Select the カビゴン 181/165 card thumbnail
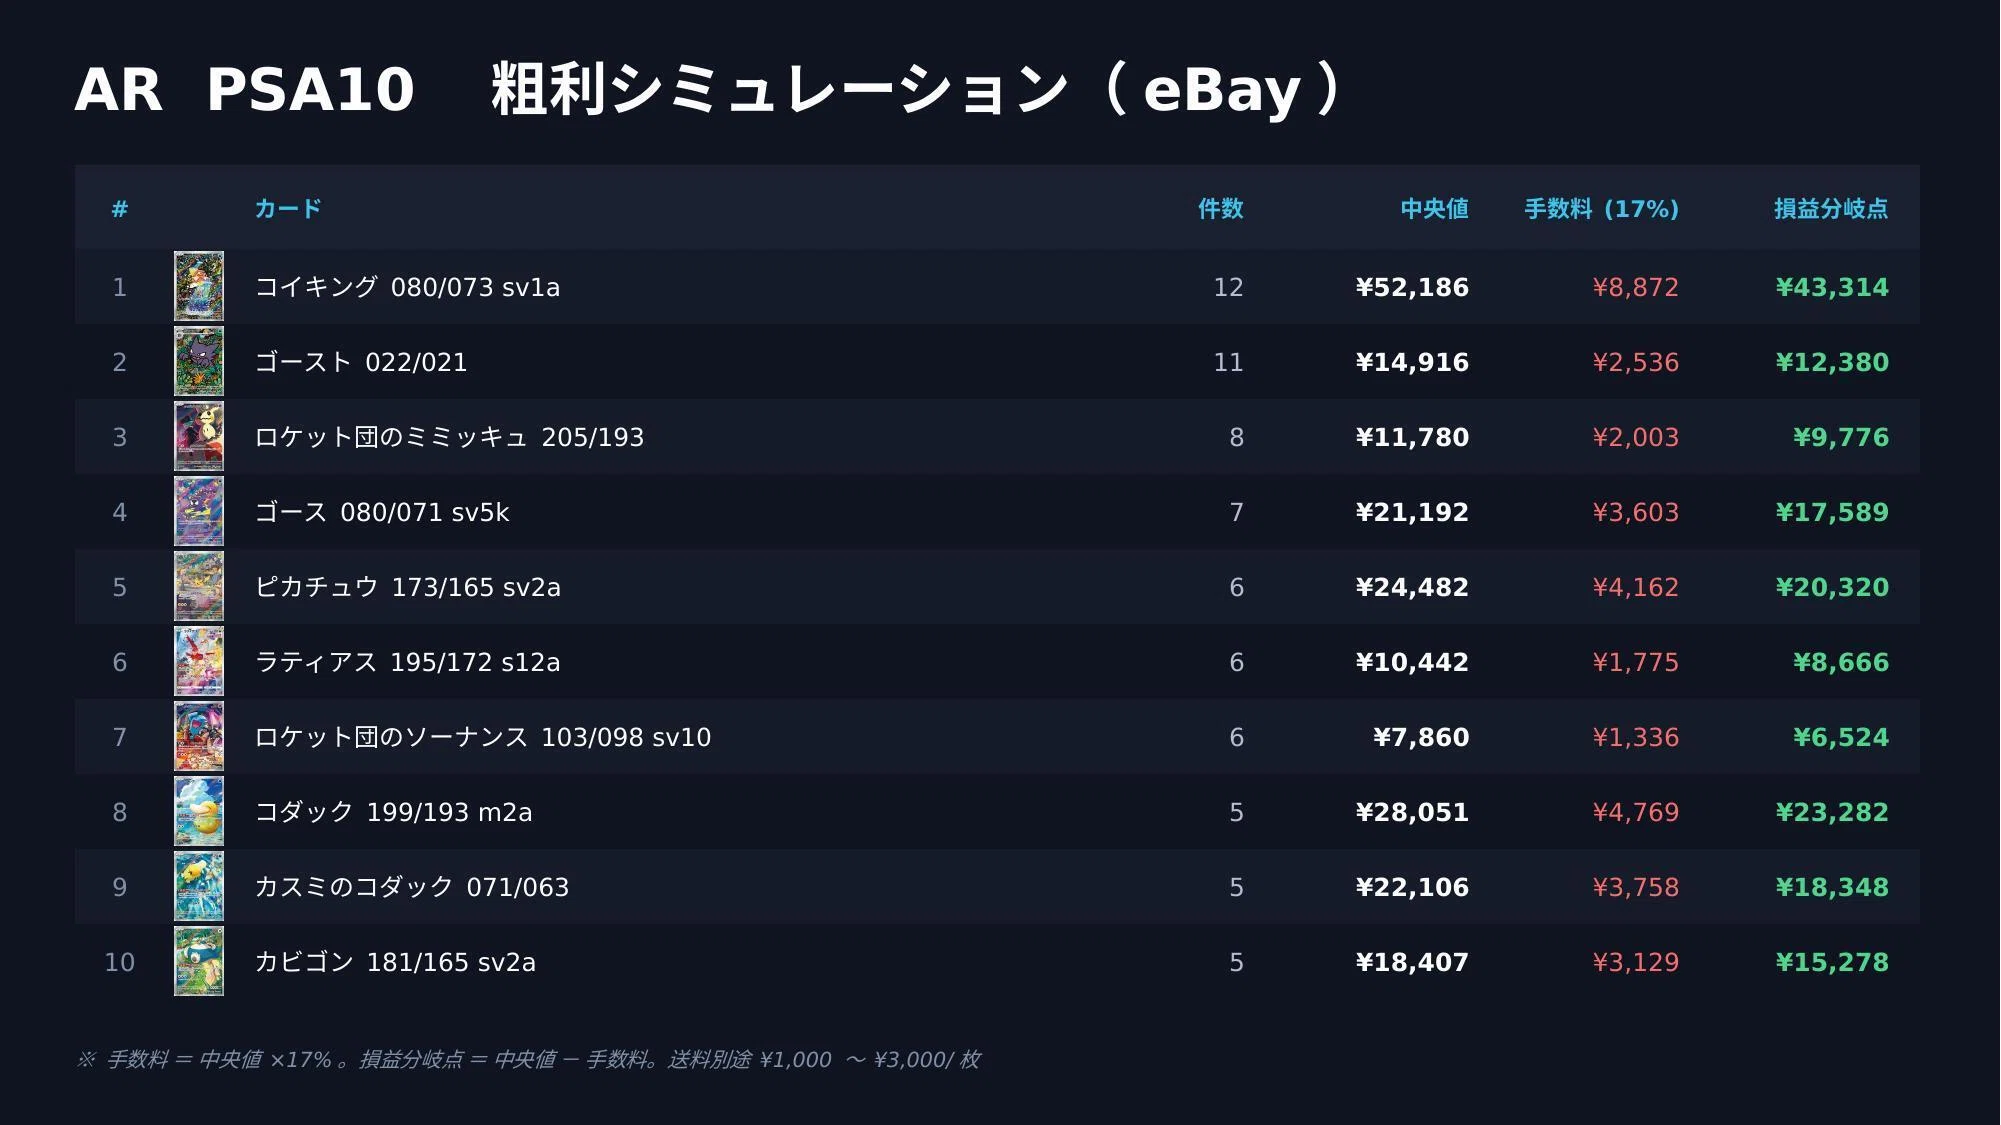The width and height of the screenshot is (2001, 1125). [x=199, y=961]
